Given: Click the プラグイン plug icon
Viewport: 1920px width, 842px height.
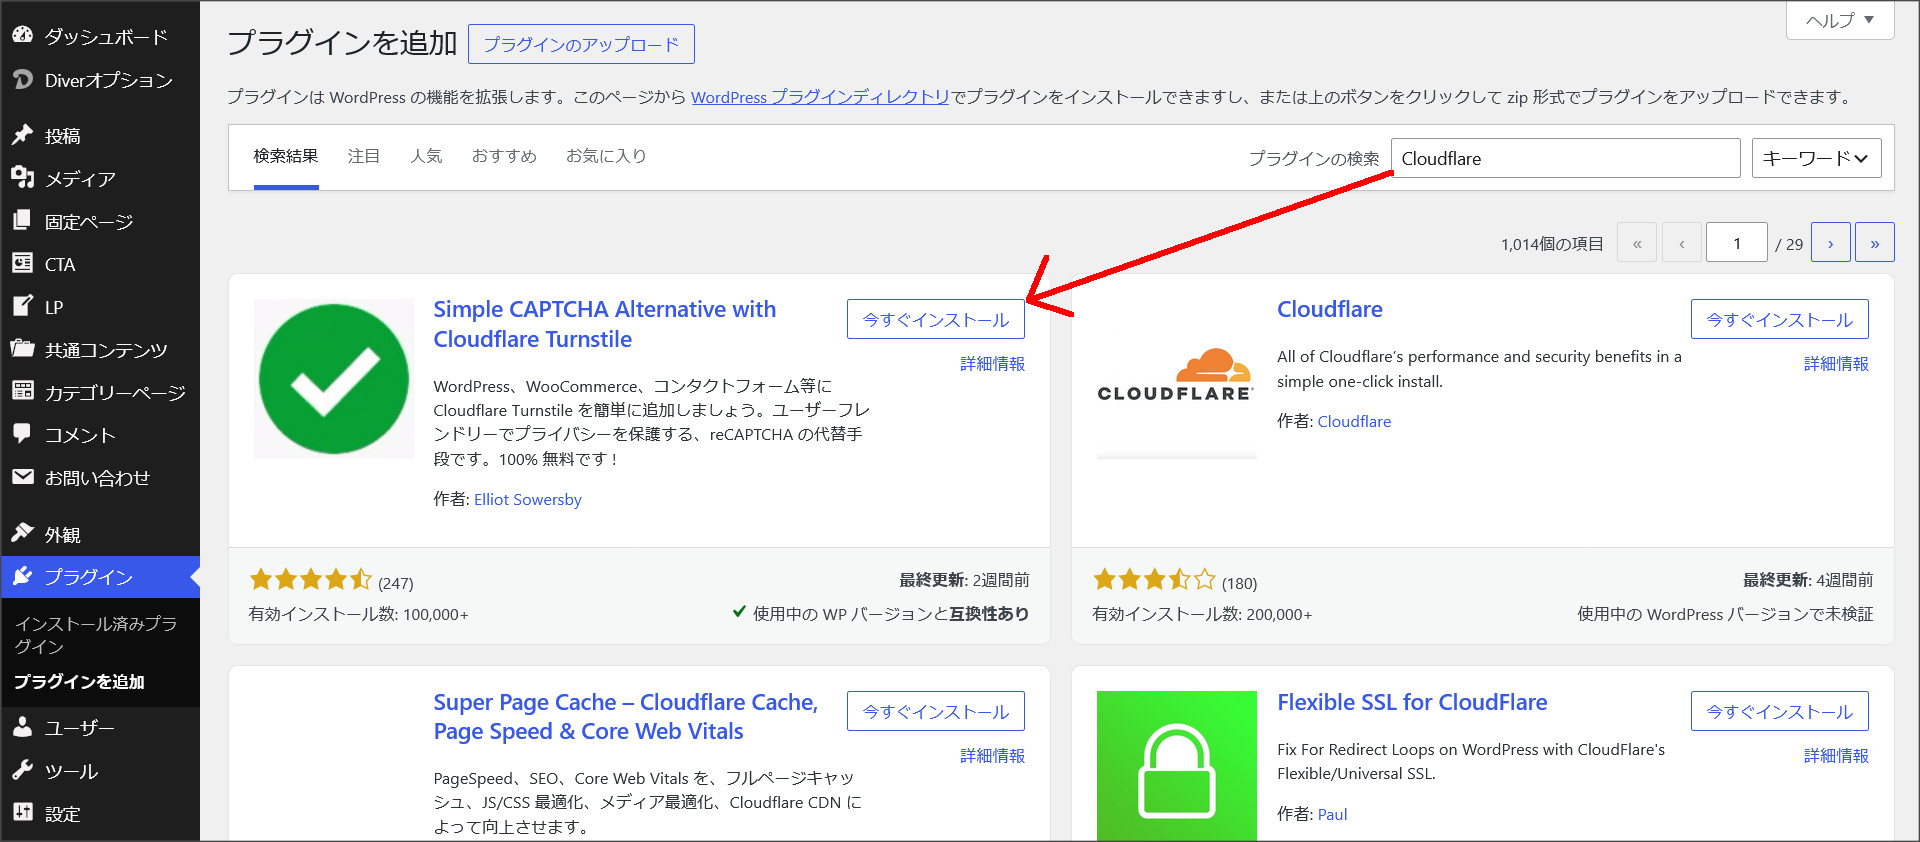Looking at the screenshot, I should tap(22, 576).
